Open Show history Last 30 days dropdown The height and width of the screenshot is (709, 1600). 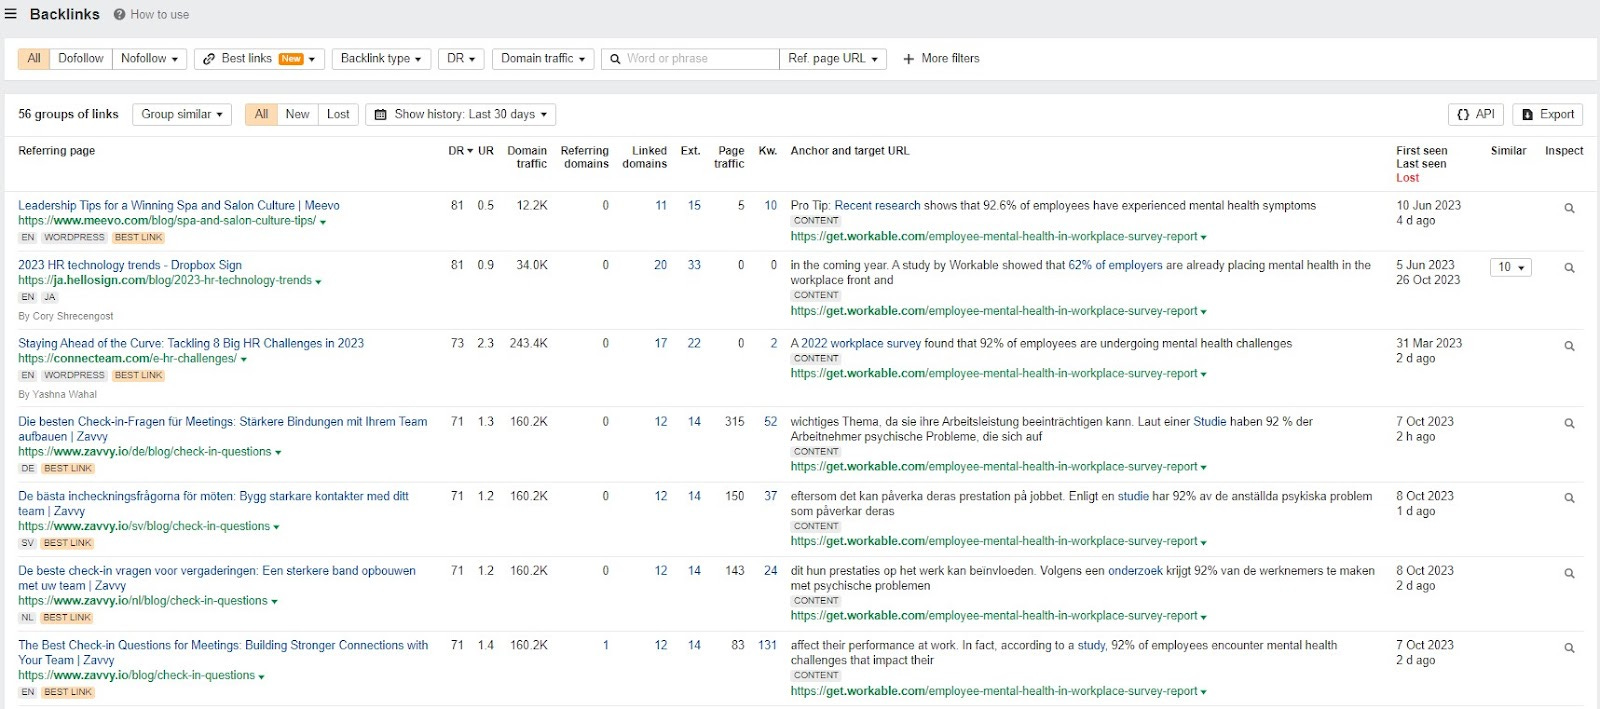pyautogui.click(x=461, y=114)
